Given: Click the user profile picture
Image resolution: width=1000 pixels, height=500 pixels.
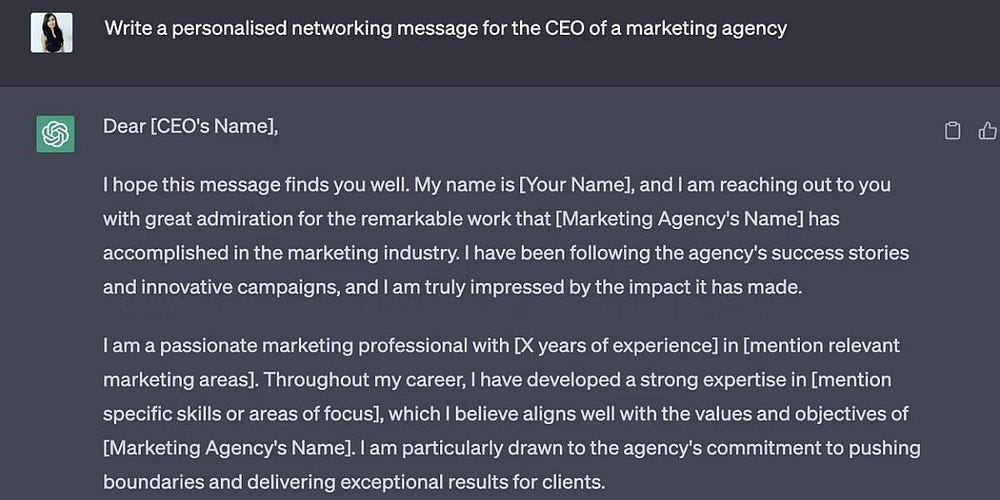Looking at the screenshot, I should 51,32.
